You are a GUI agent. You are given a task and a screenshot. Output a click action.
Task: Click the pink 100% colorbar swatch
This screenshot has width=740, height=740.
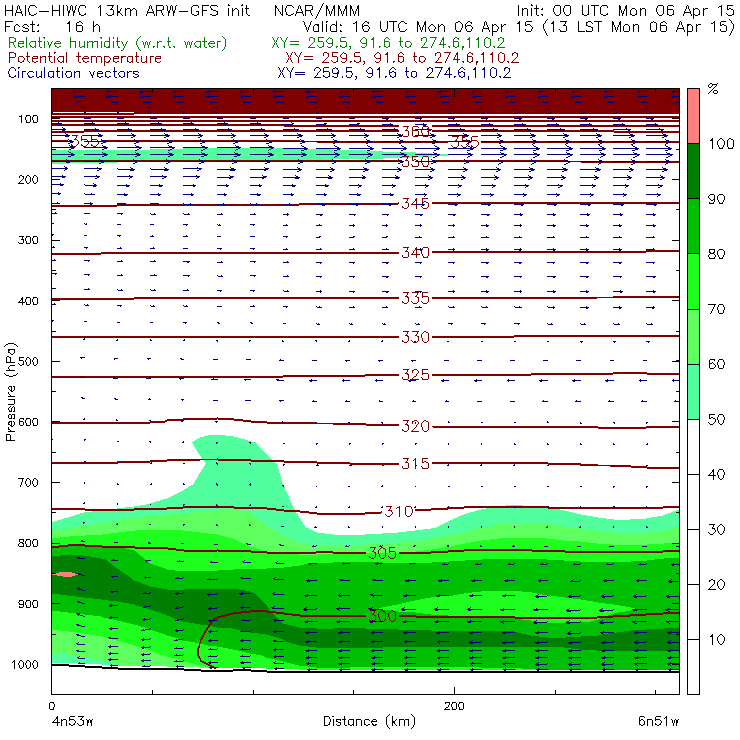[693, 116]
